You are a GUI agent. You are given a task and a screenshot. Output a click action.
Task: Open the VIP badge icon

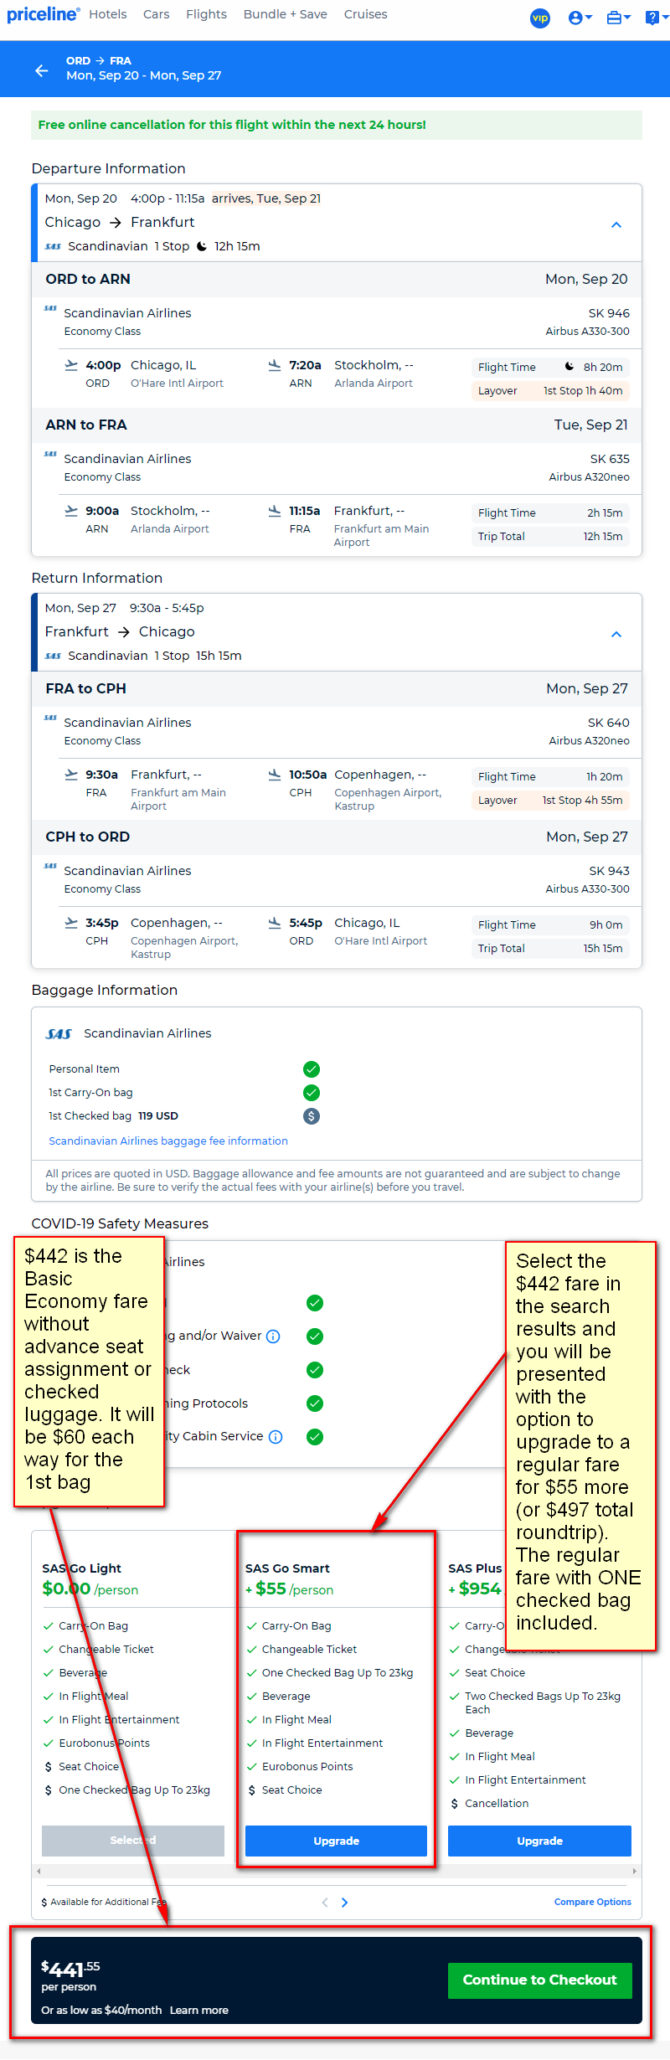pyautogui.click(x=540, y=18)
